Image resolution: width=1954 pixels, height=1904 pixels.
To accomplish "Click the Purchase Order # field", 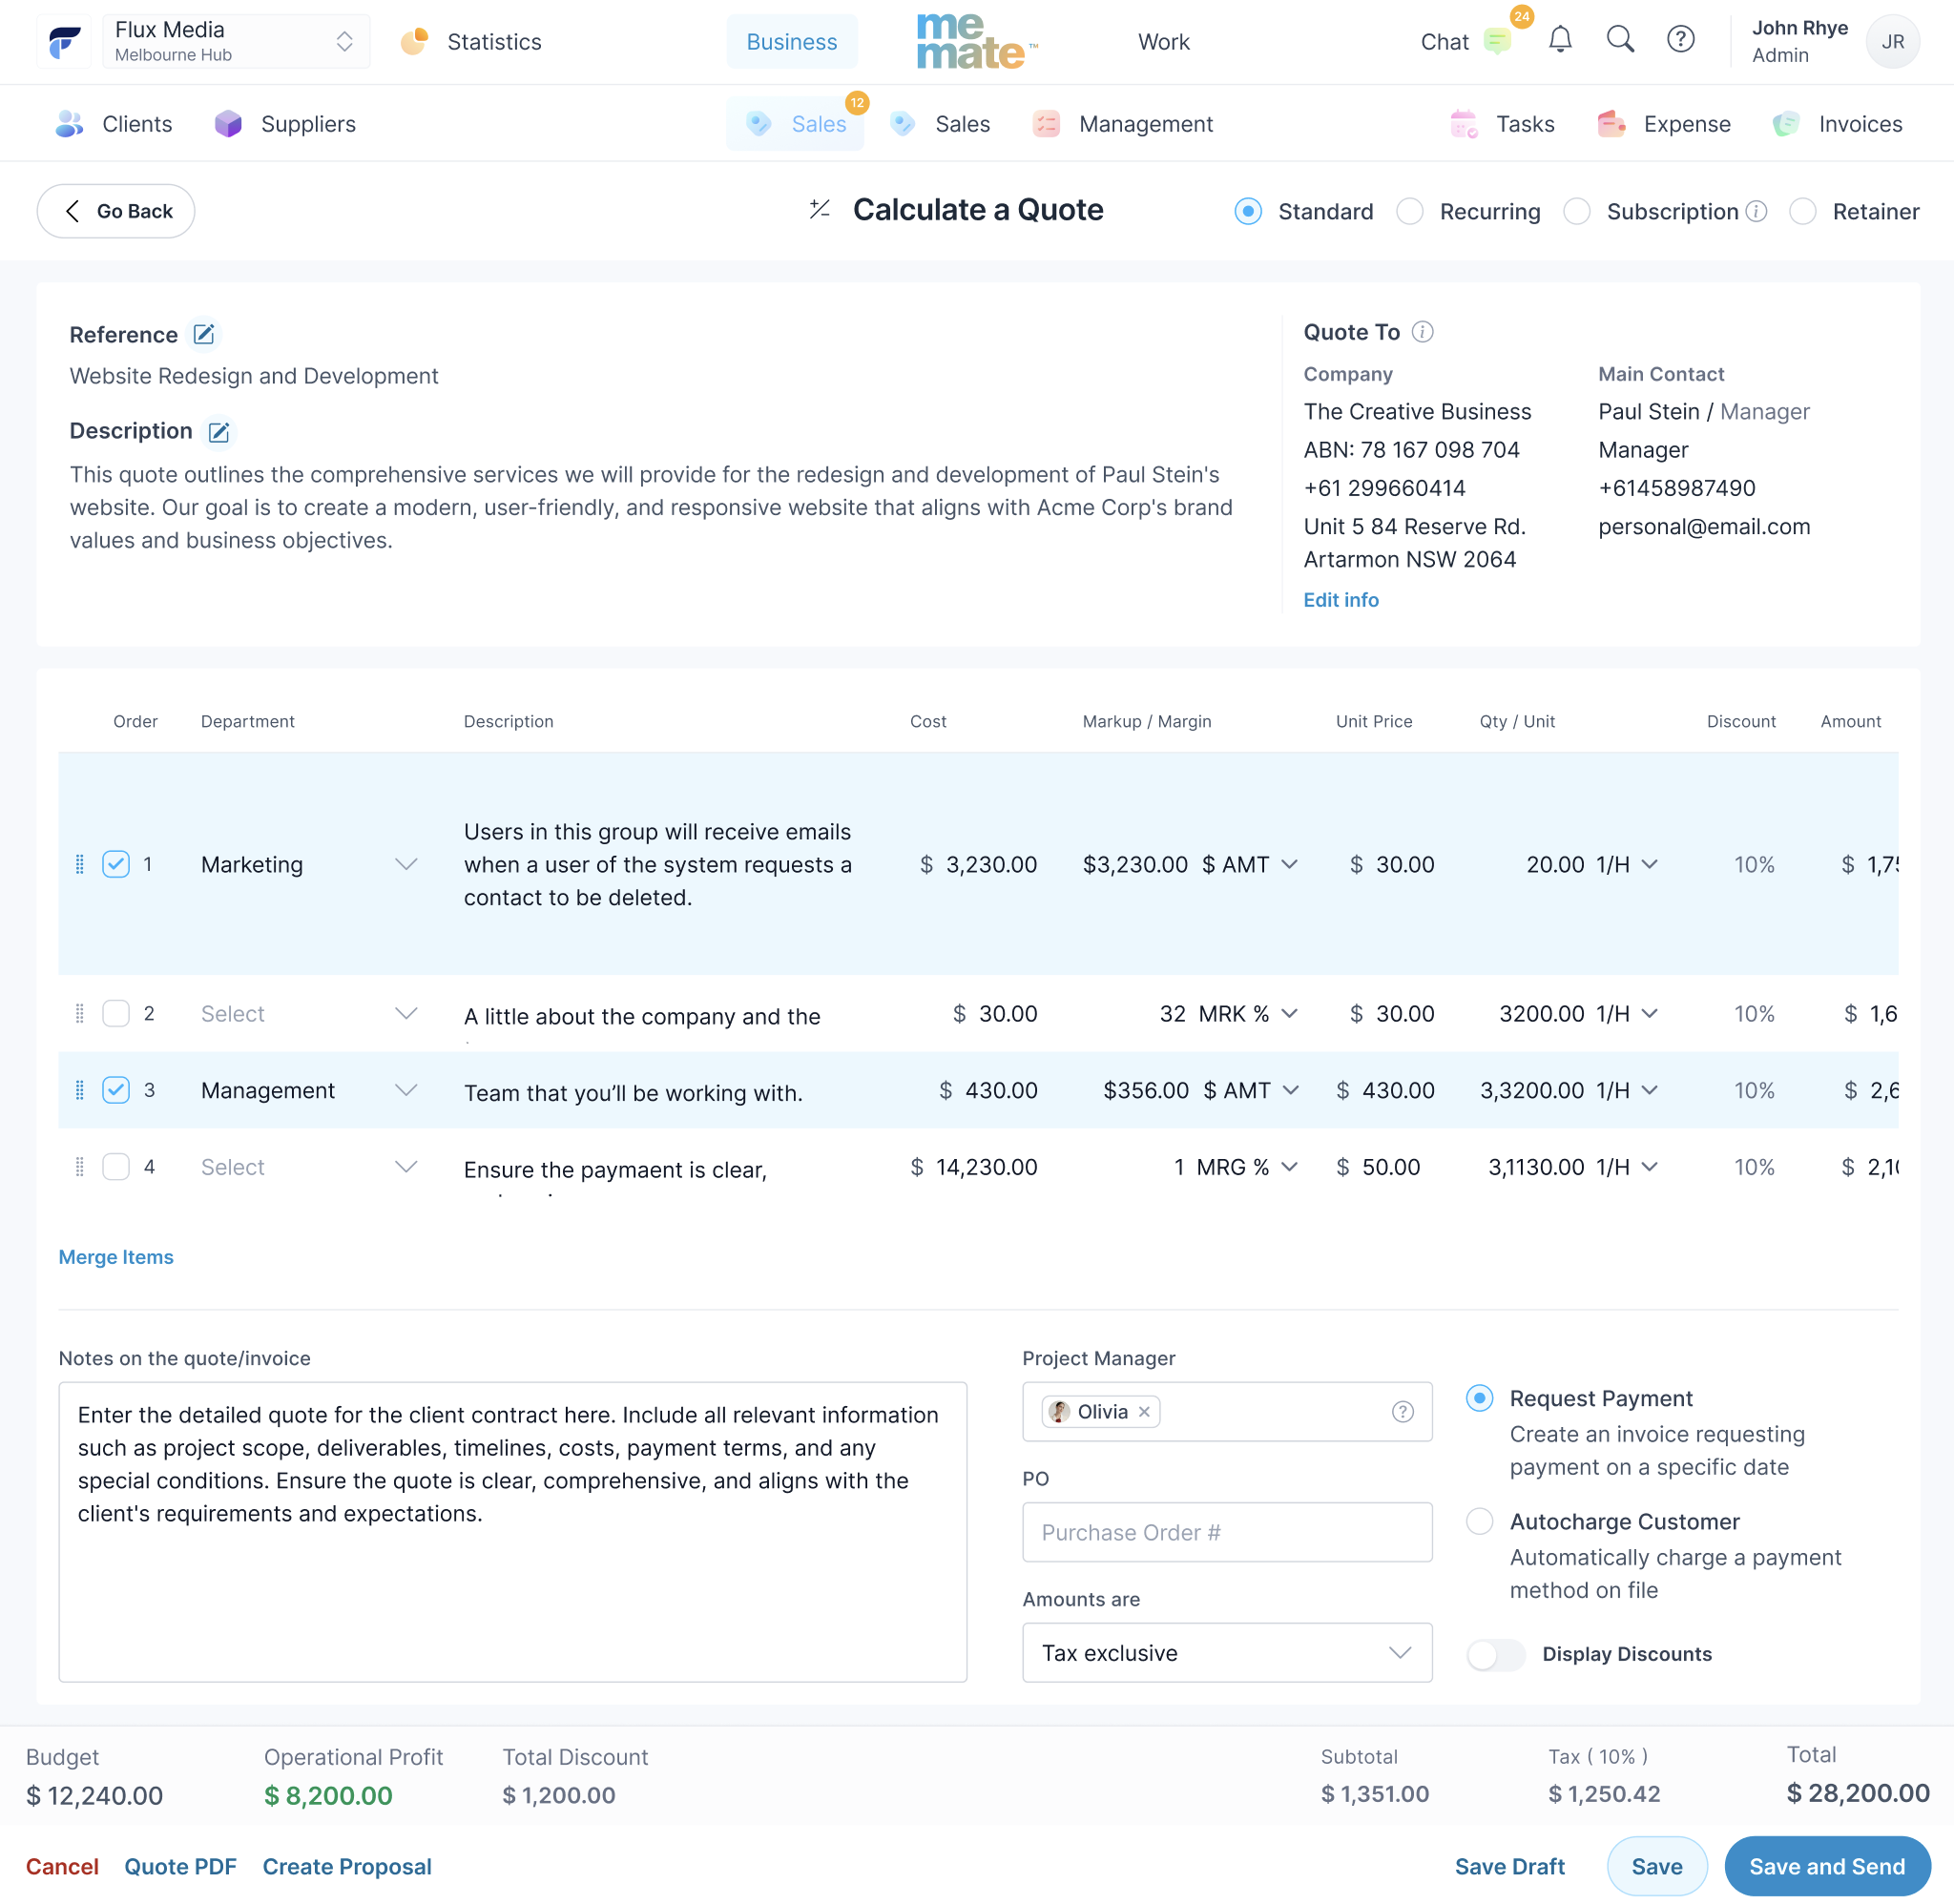I will pyautogui.click(x=1226, y=1533).
